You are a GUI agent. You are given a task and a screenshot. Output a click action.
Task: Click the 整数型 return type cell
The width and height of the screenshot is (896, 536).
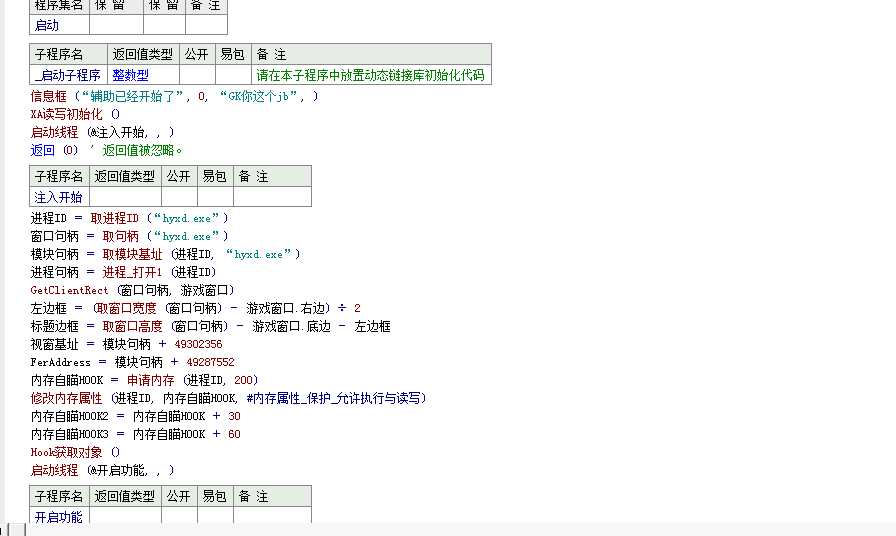pos(143,75)
